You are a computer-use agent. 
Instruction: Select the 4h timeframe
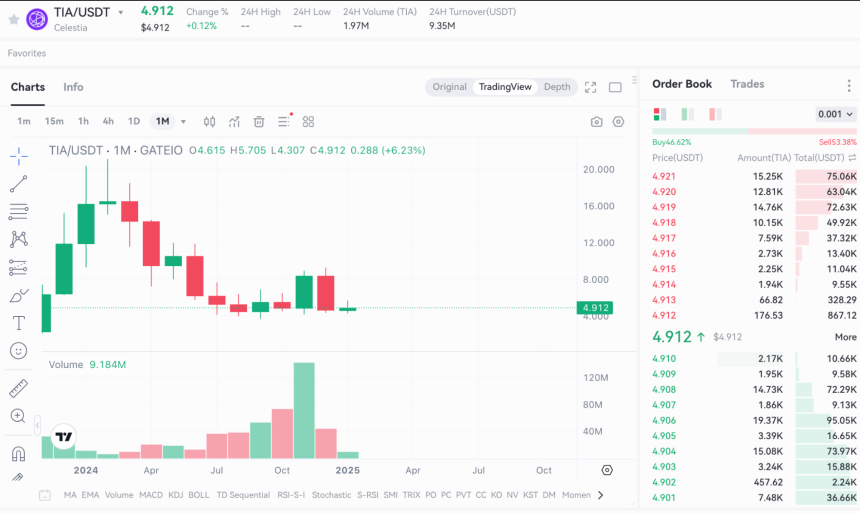(108, 121)
